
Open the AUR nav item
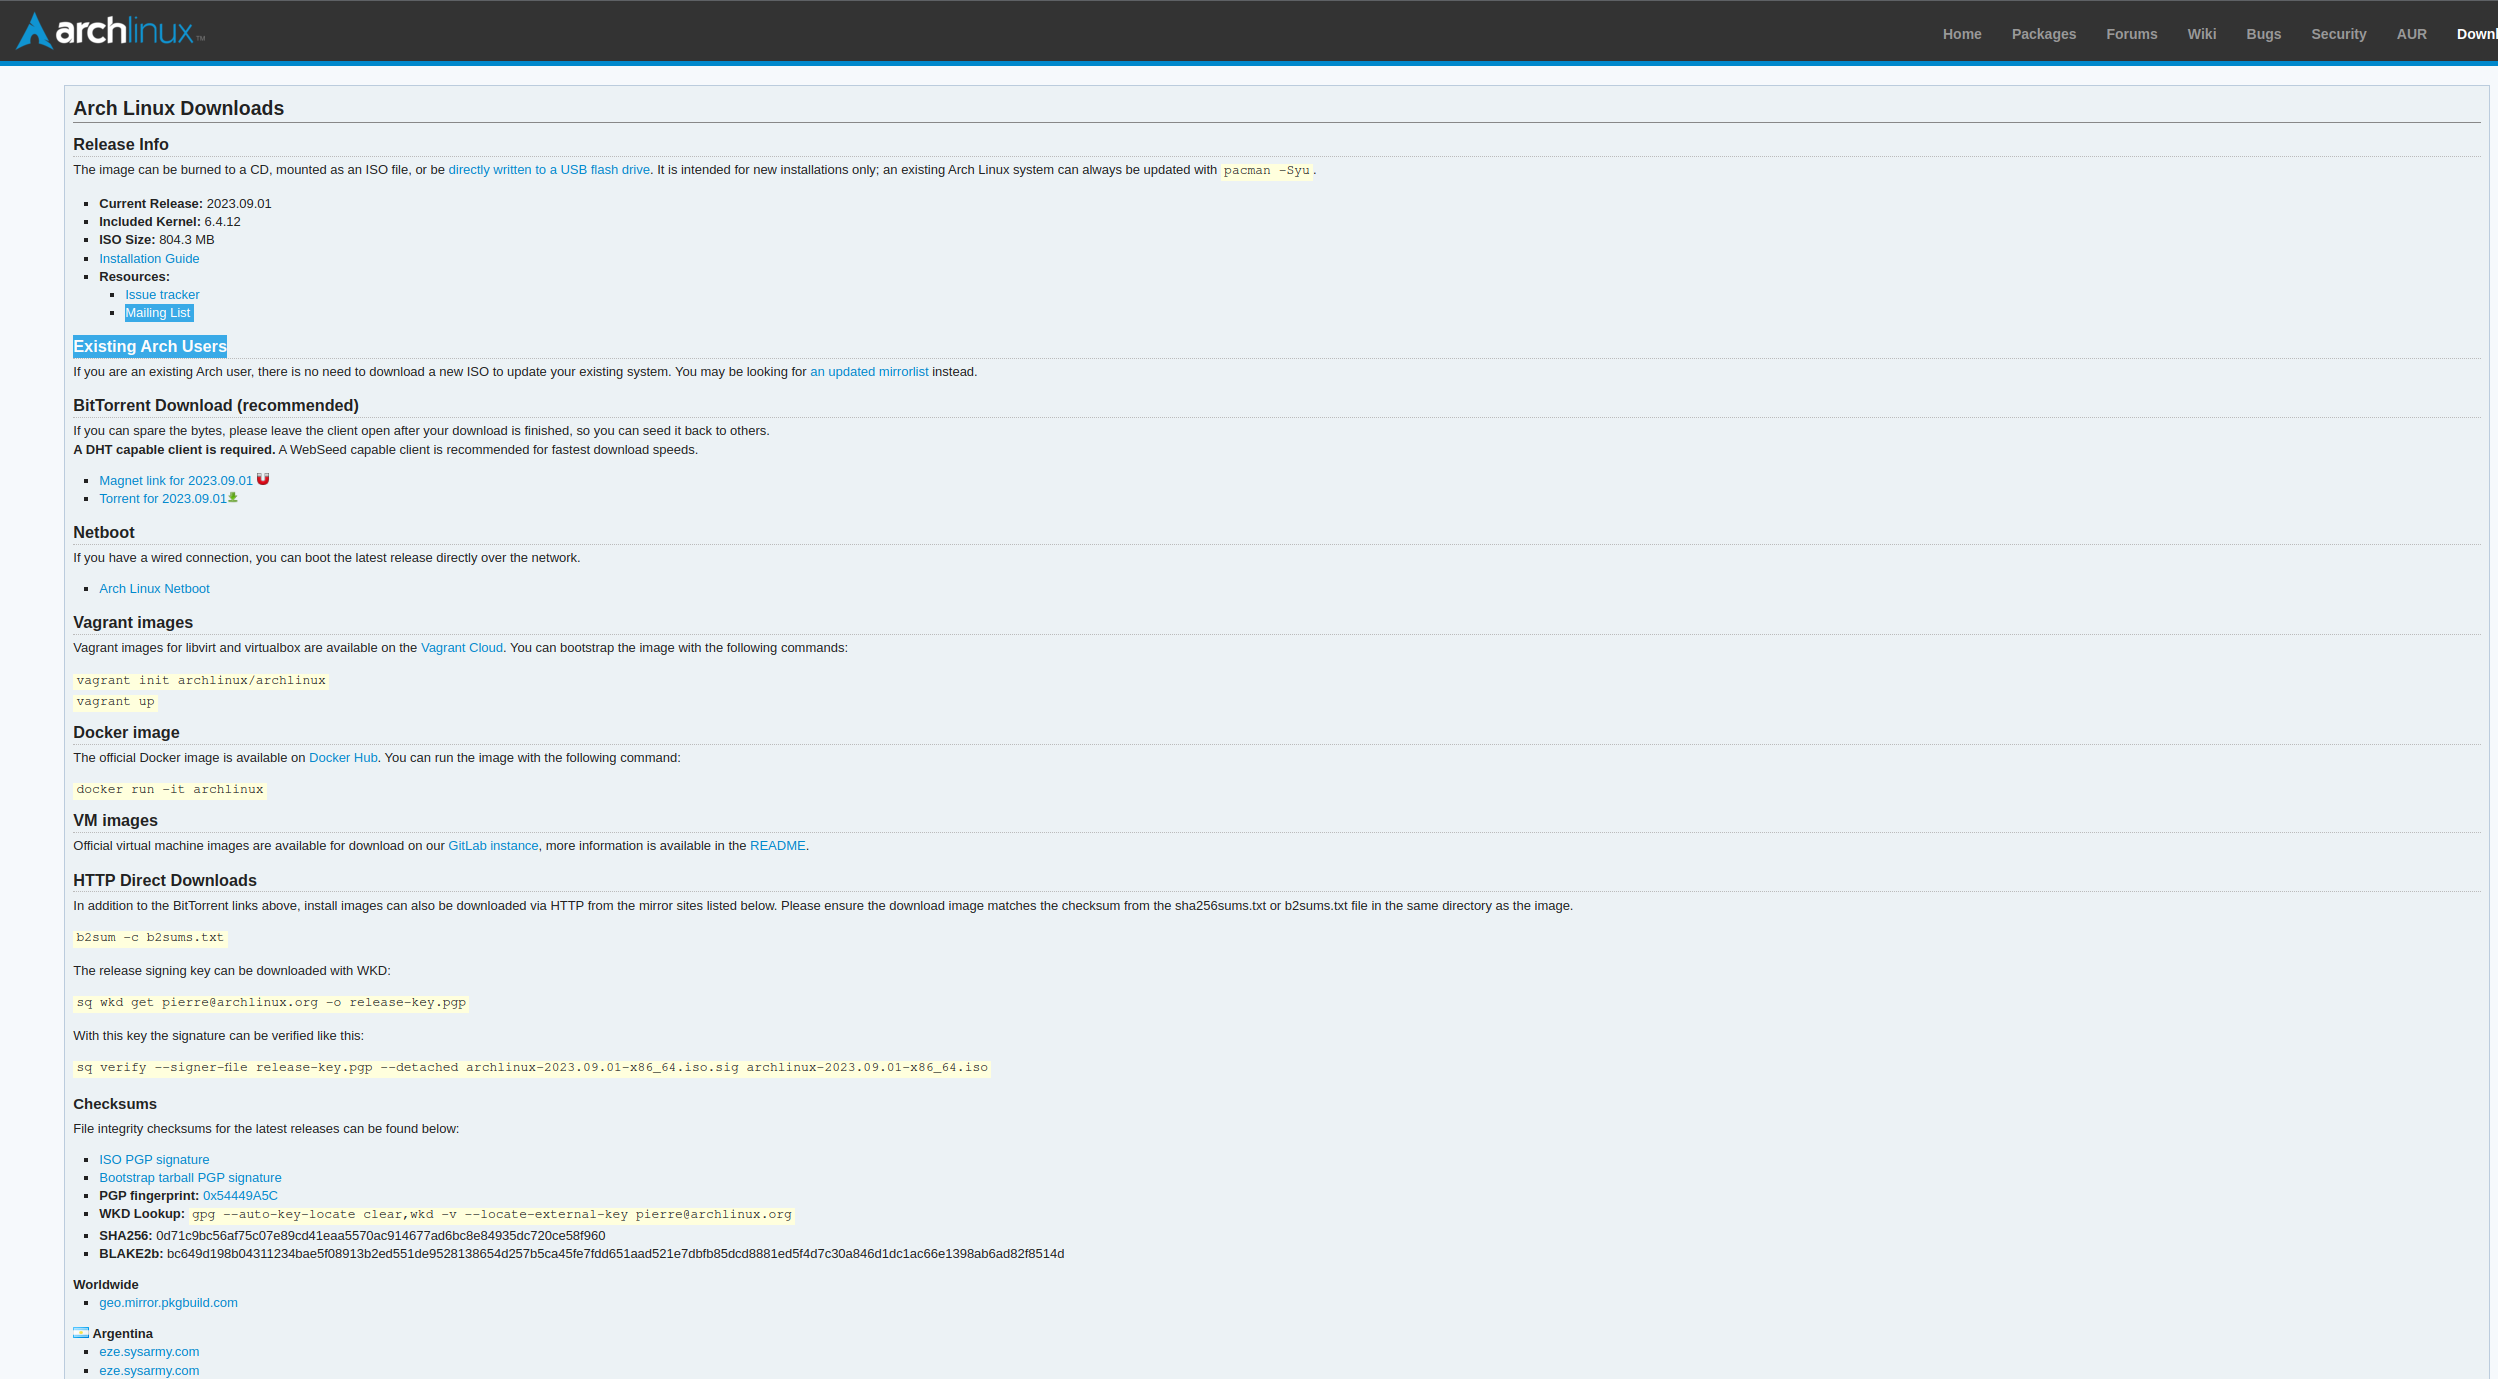pos(2411,34)
